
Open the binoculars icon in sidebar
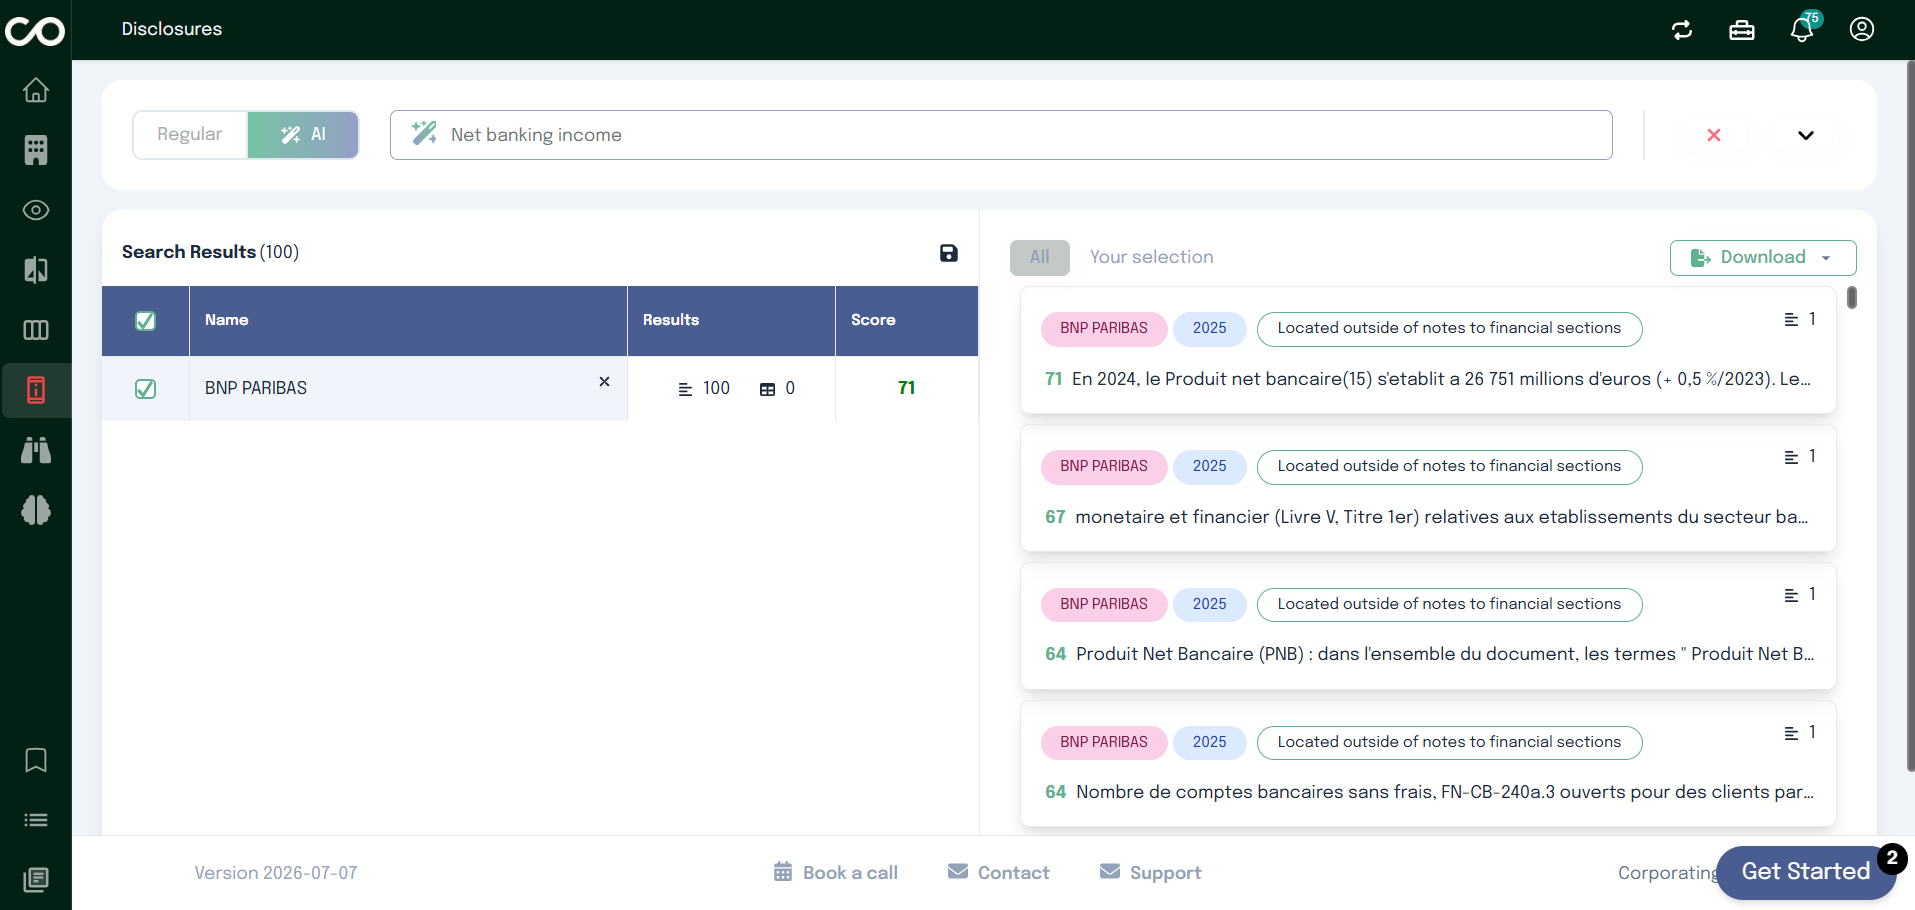coord(36,450)
